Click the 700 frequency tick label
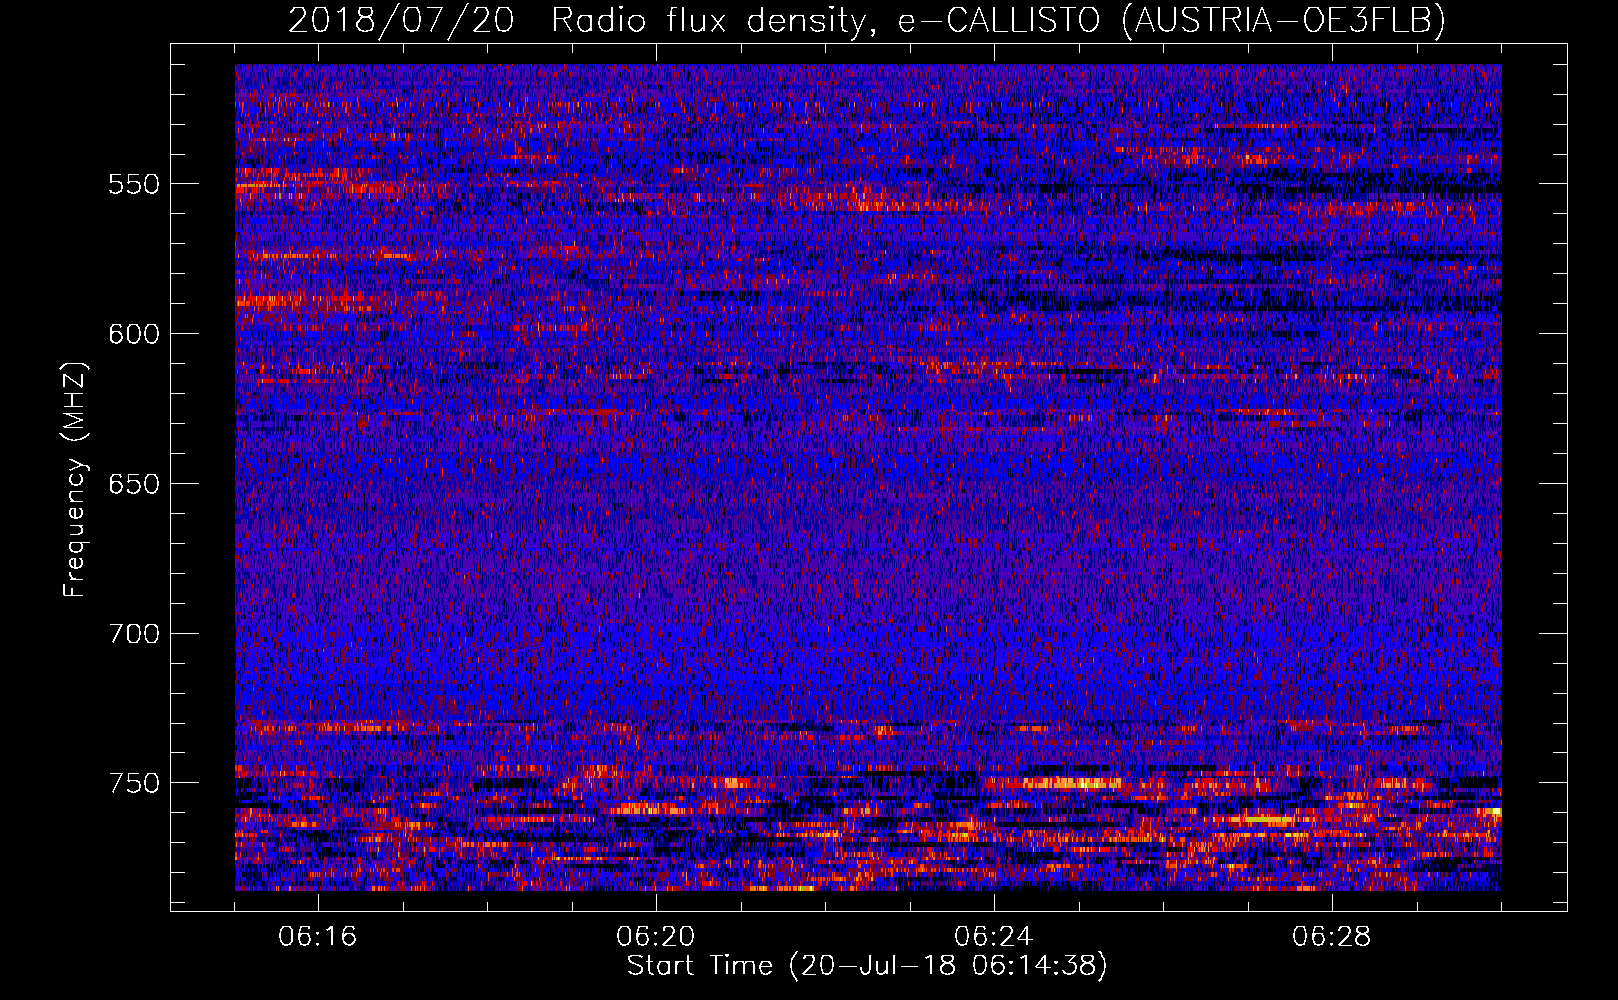The height and width of the screenshot is (1000, 1618). click(134, 634)
